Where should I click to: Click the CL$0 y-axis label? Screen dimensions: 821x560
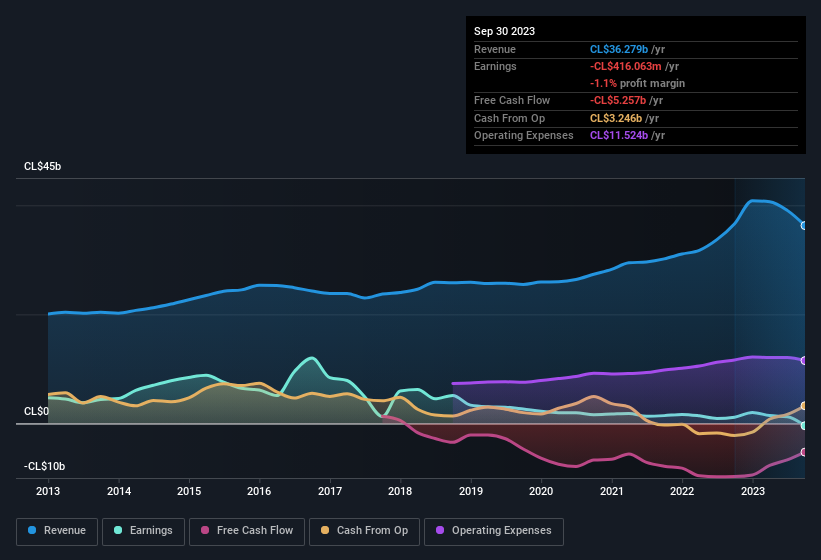click(36, 411)
